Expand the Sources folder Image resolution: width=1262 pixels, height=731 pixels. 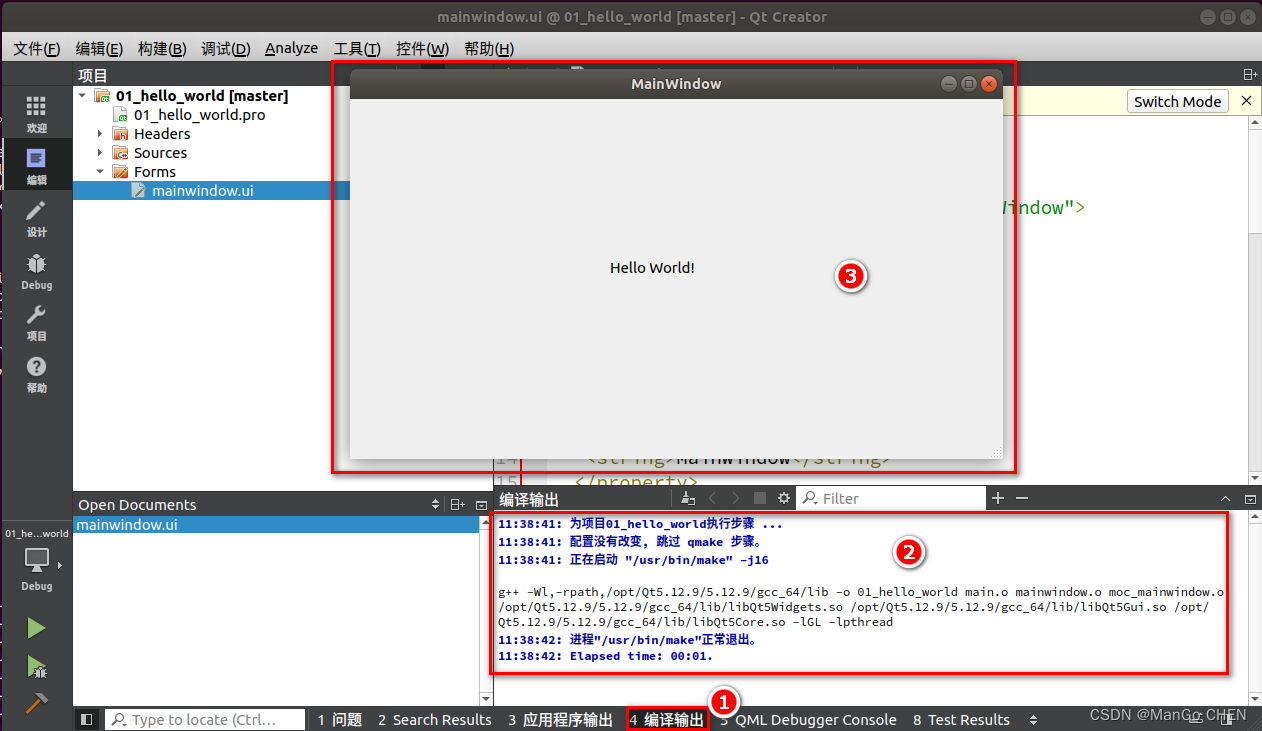100,153
